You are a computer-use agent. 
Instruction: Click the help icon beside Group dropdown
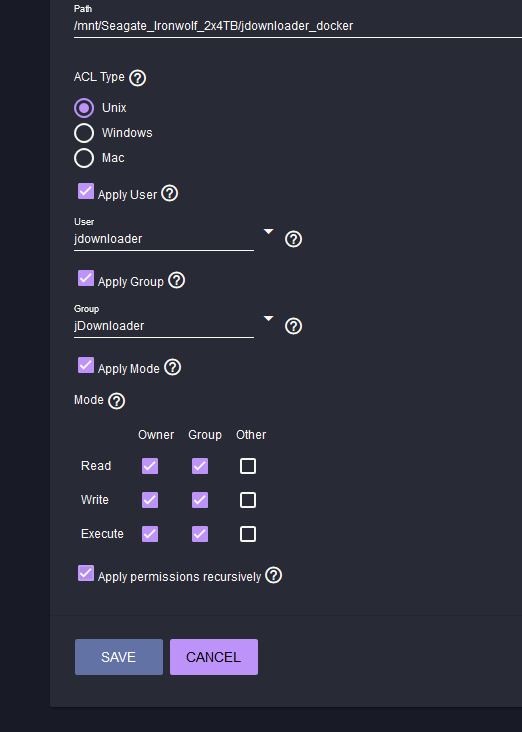pos(293,326)
